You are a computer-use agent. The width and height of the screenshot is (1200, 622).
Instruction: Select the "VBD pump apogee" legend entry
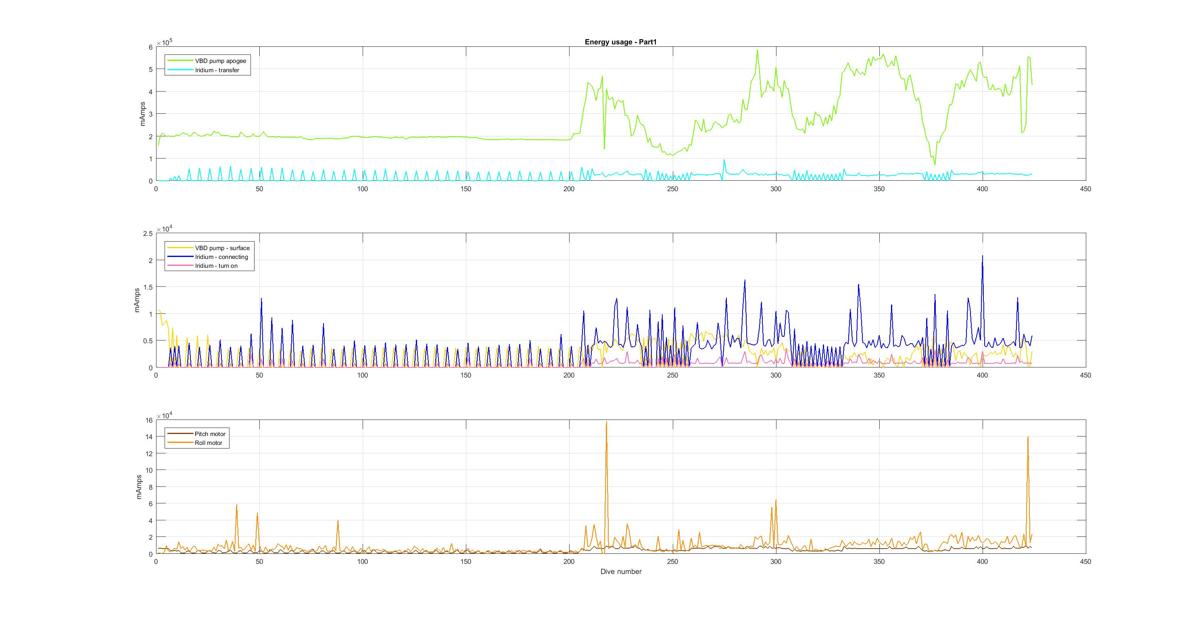pos(221,61)
